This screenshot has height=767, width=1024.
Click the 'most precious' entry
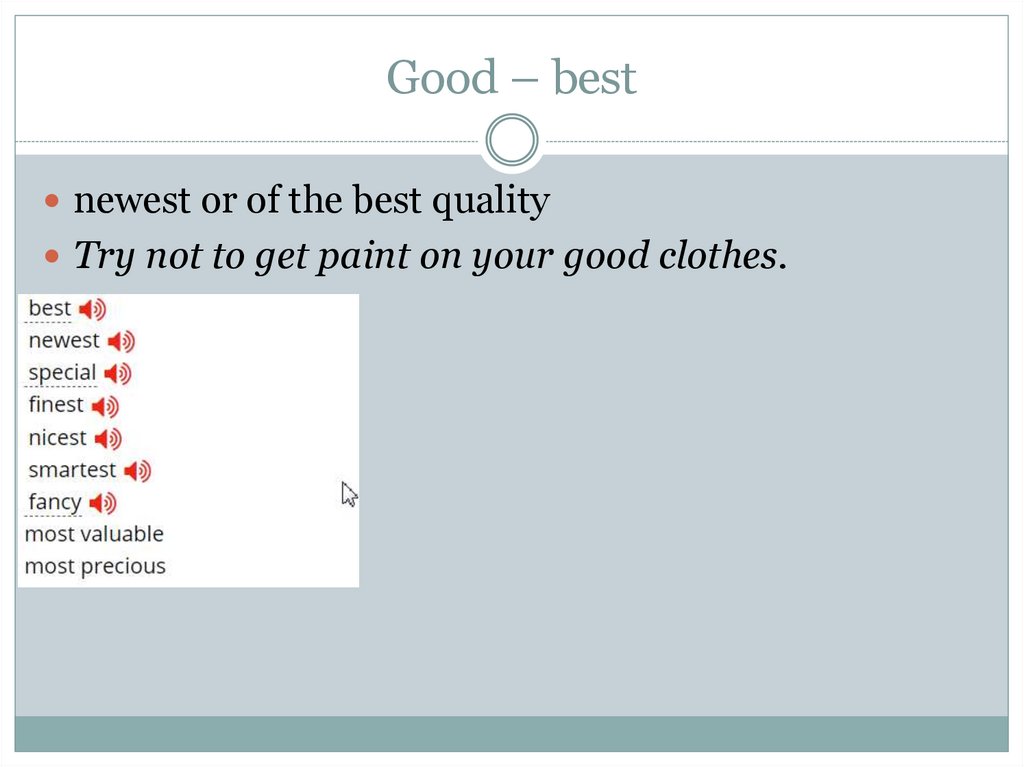click(95, 566)
